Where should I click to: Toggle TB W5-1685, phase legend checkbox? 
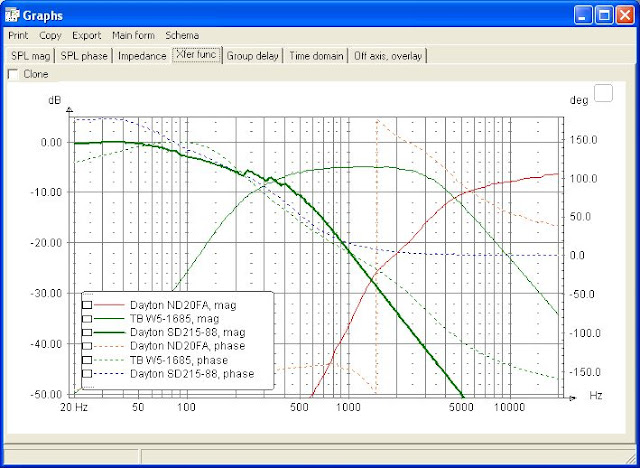(87, 360)
